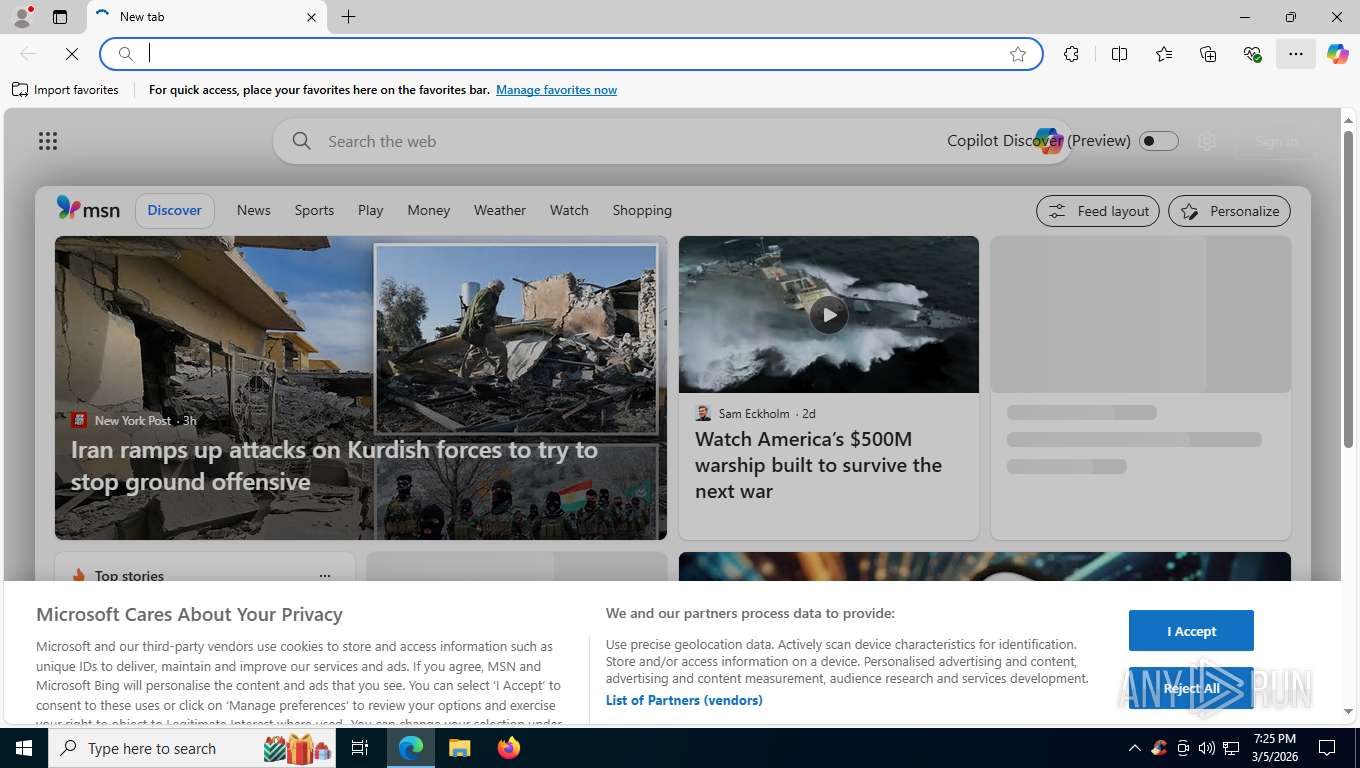The image size is (1360, 768).
Task: Switch to the Play tab
Action: [370, 210]
